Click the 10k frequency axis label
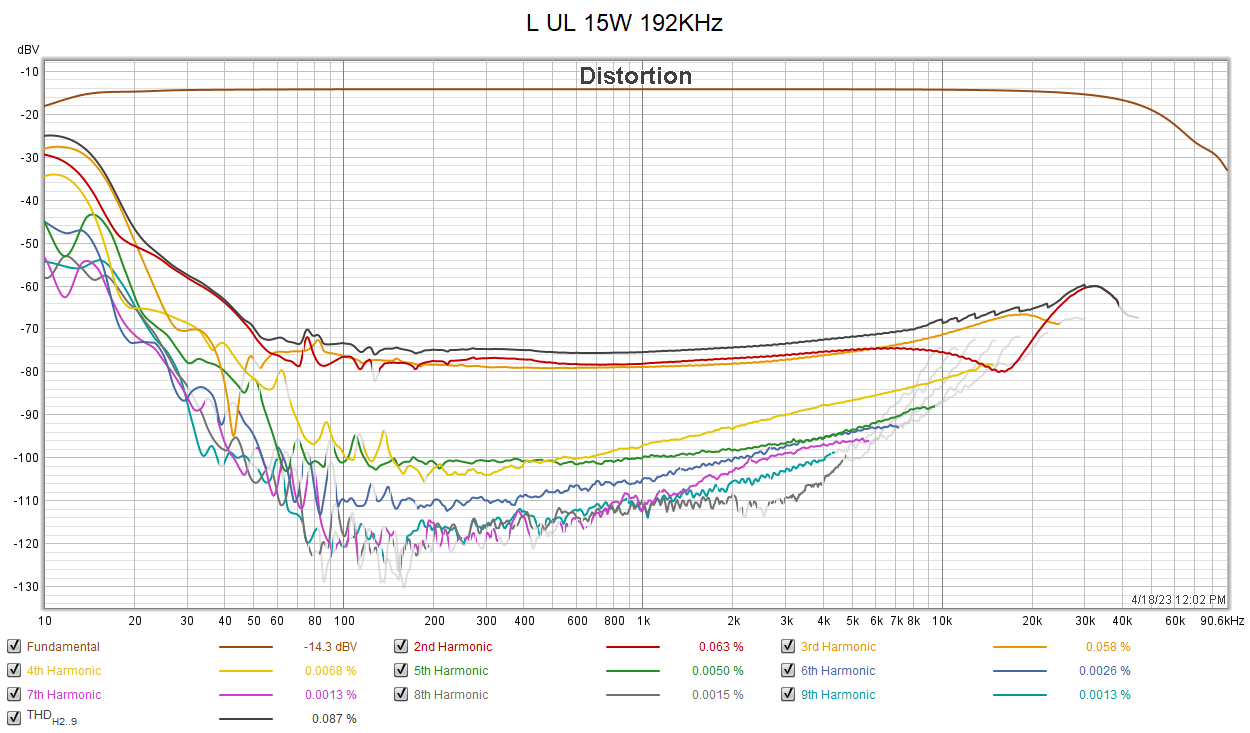This screenshot has height=733, width=1250. coord(942,621)
